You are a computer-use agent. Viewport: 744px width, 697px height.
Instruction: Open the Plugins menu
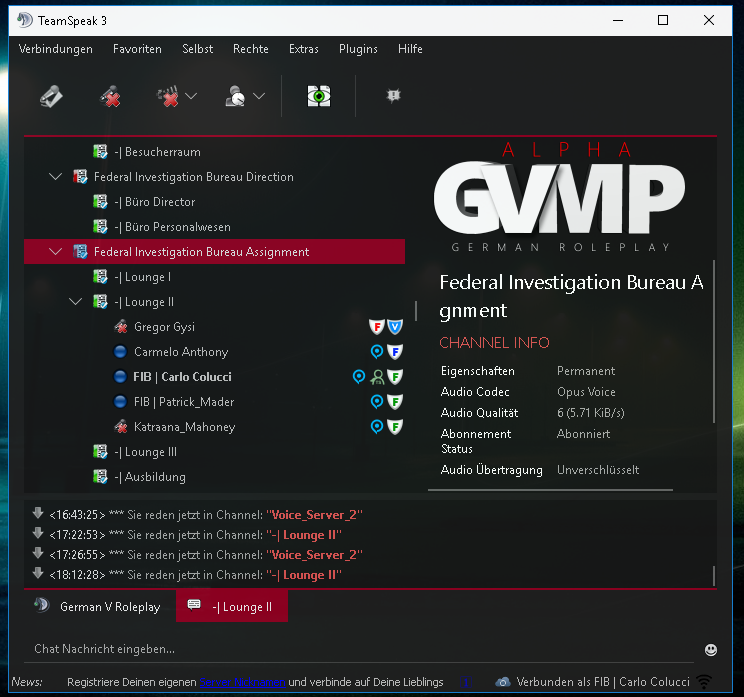(x=358, y=49)
